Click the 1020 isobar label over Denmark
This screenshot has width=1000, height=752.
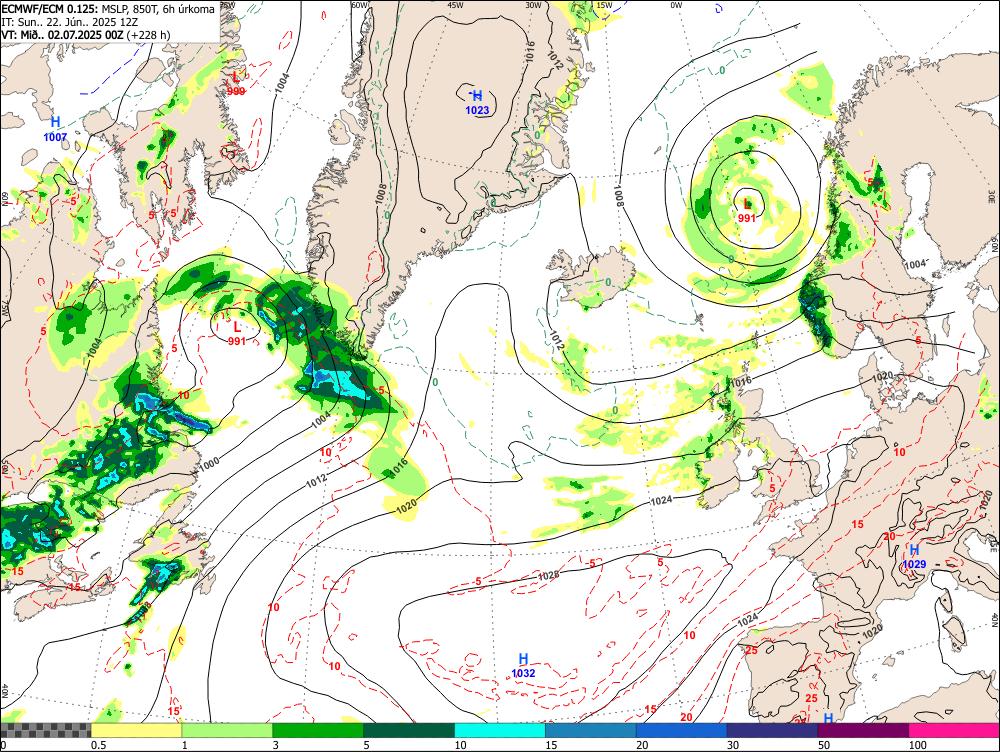point(882,376)
